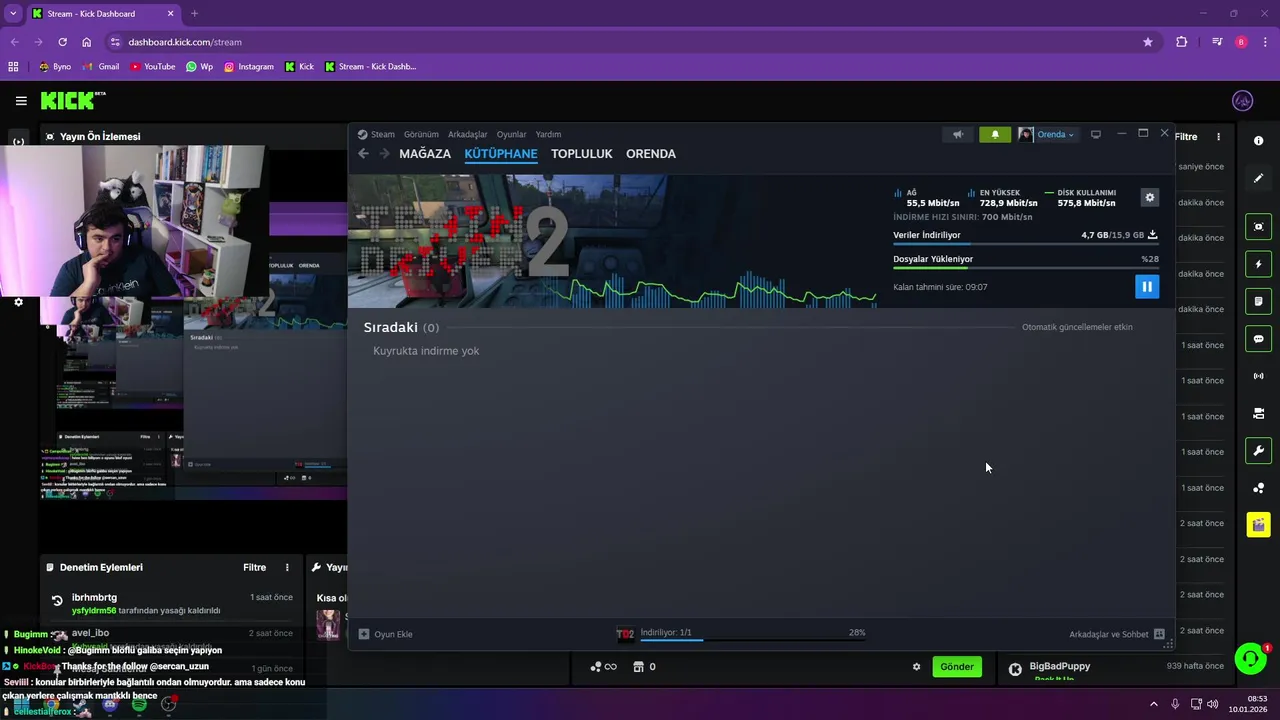Click the Steam announcements megaphone icon
The height and width of the screenshot is (720, 1280).
[x=958, y=135]
